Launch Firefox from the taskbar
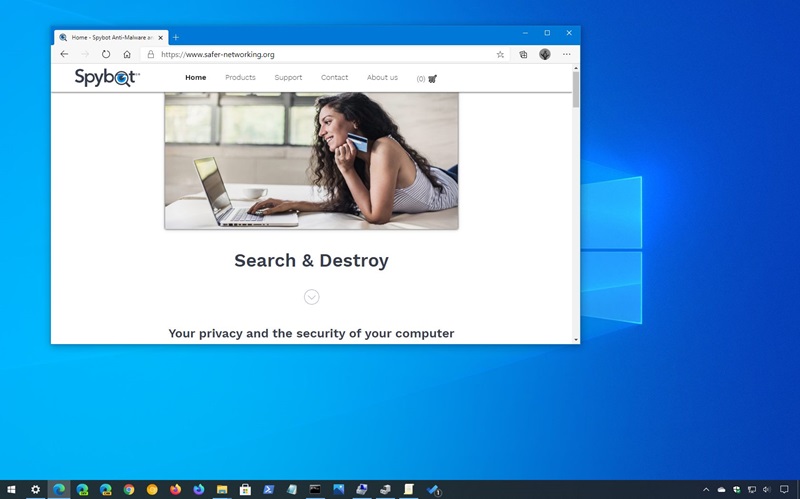Viewport: 800px width, 499px height. click(x=176, y=490)
